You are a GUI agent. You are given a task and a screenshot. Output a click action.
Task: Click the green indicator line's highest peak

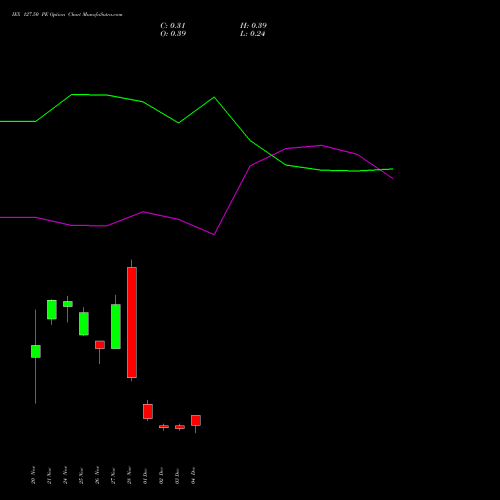[72, 95]
